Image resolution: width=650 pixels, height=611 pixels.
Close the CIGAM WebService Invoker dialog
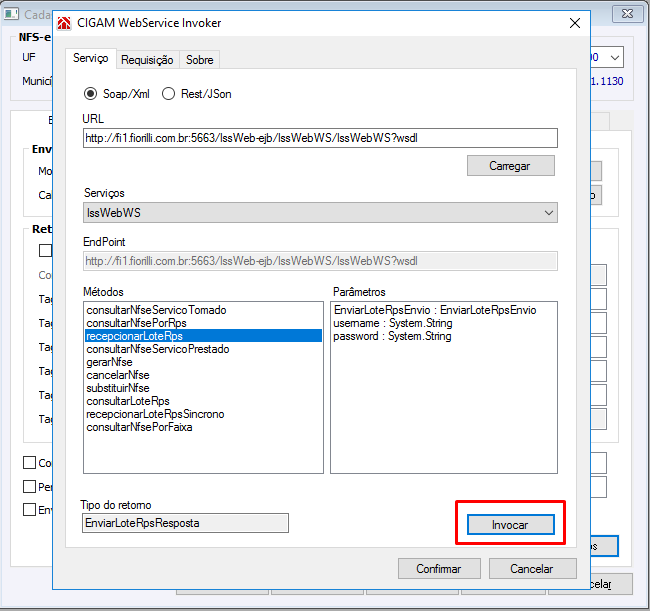point(575,23)
